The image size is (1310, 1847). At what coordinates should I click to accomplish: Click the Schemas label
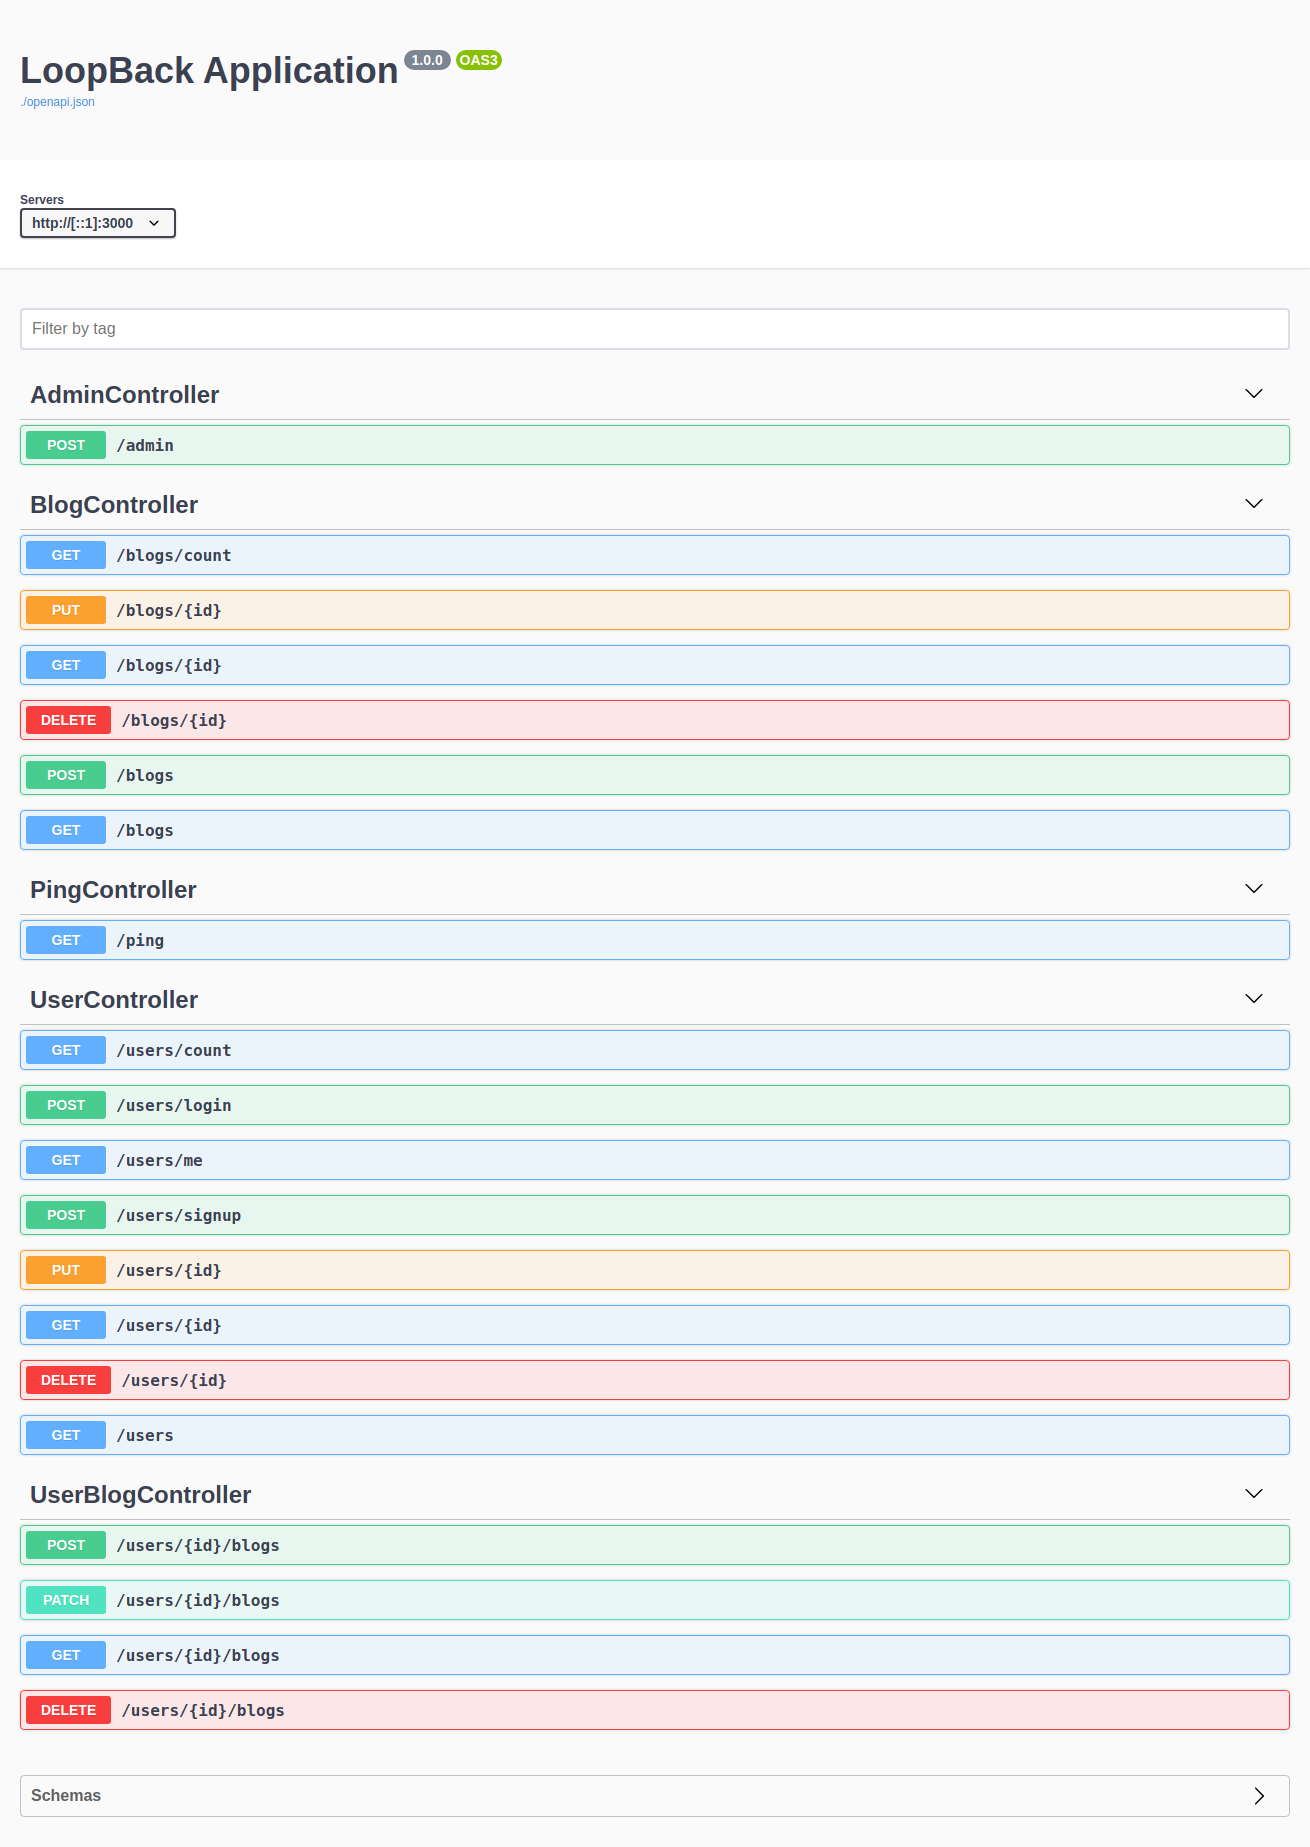pos(66,1796)
